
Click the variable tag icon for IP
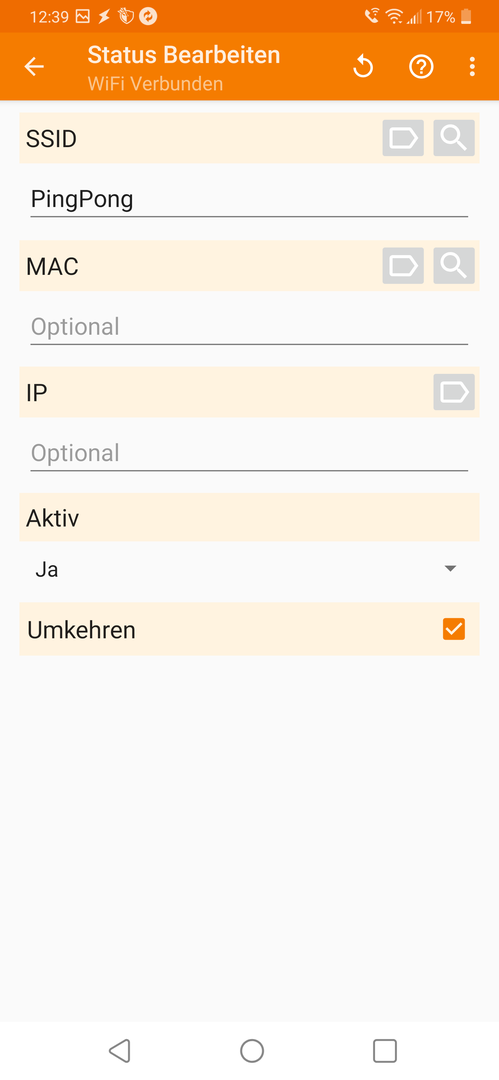tap(454, 393)
